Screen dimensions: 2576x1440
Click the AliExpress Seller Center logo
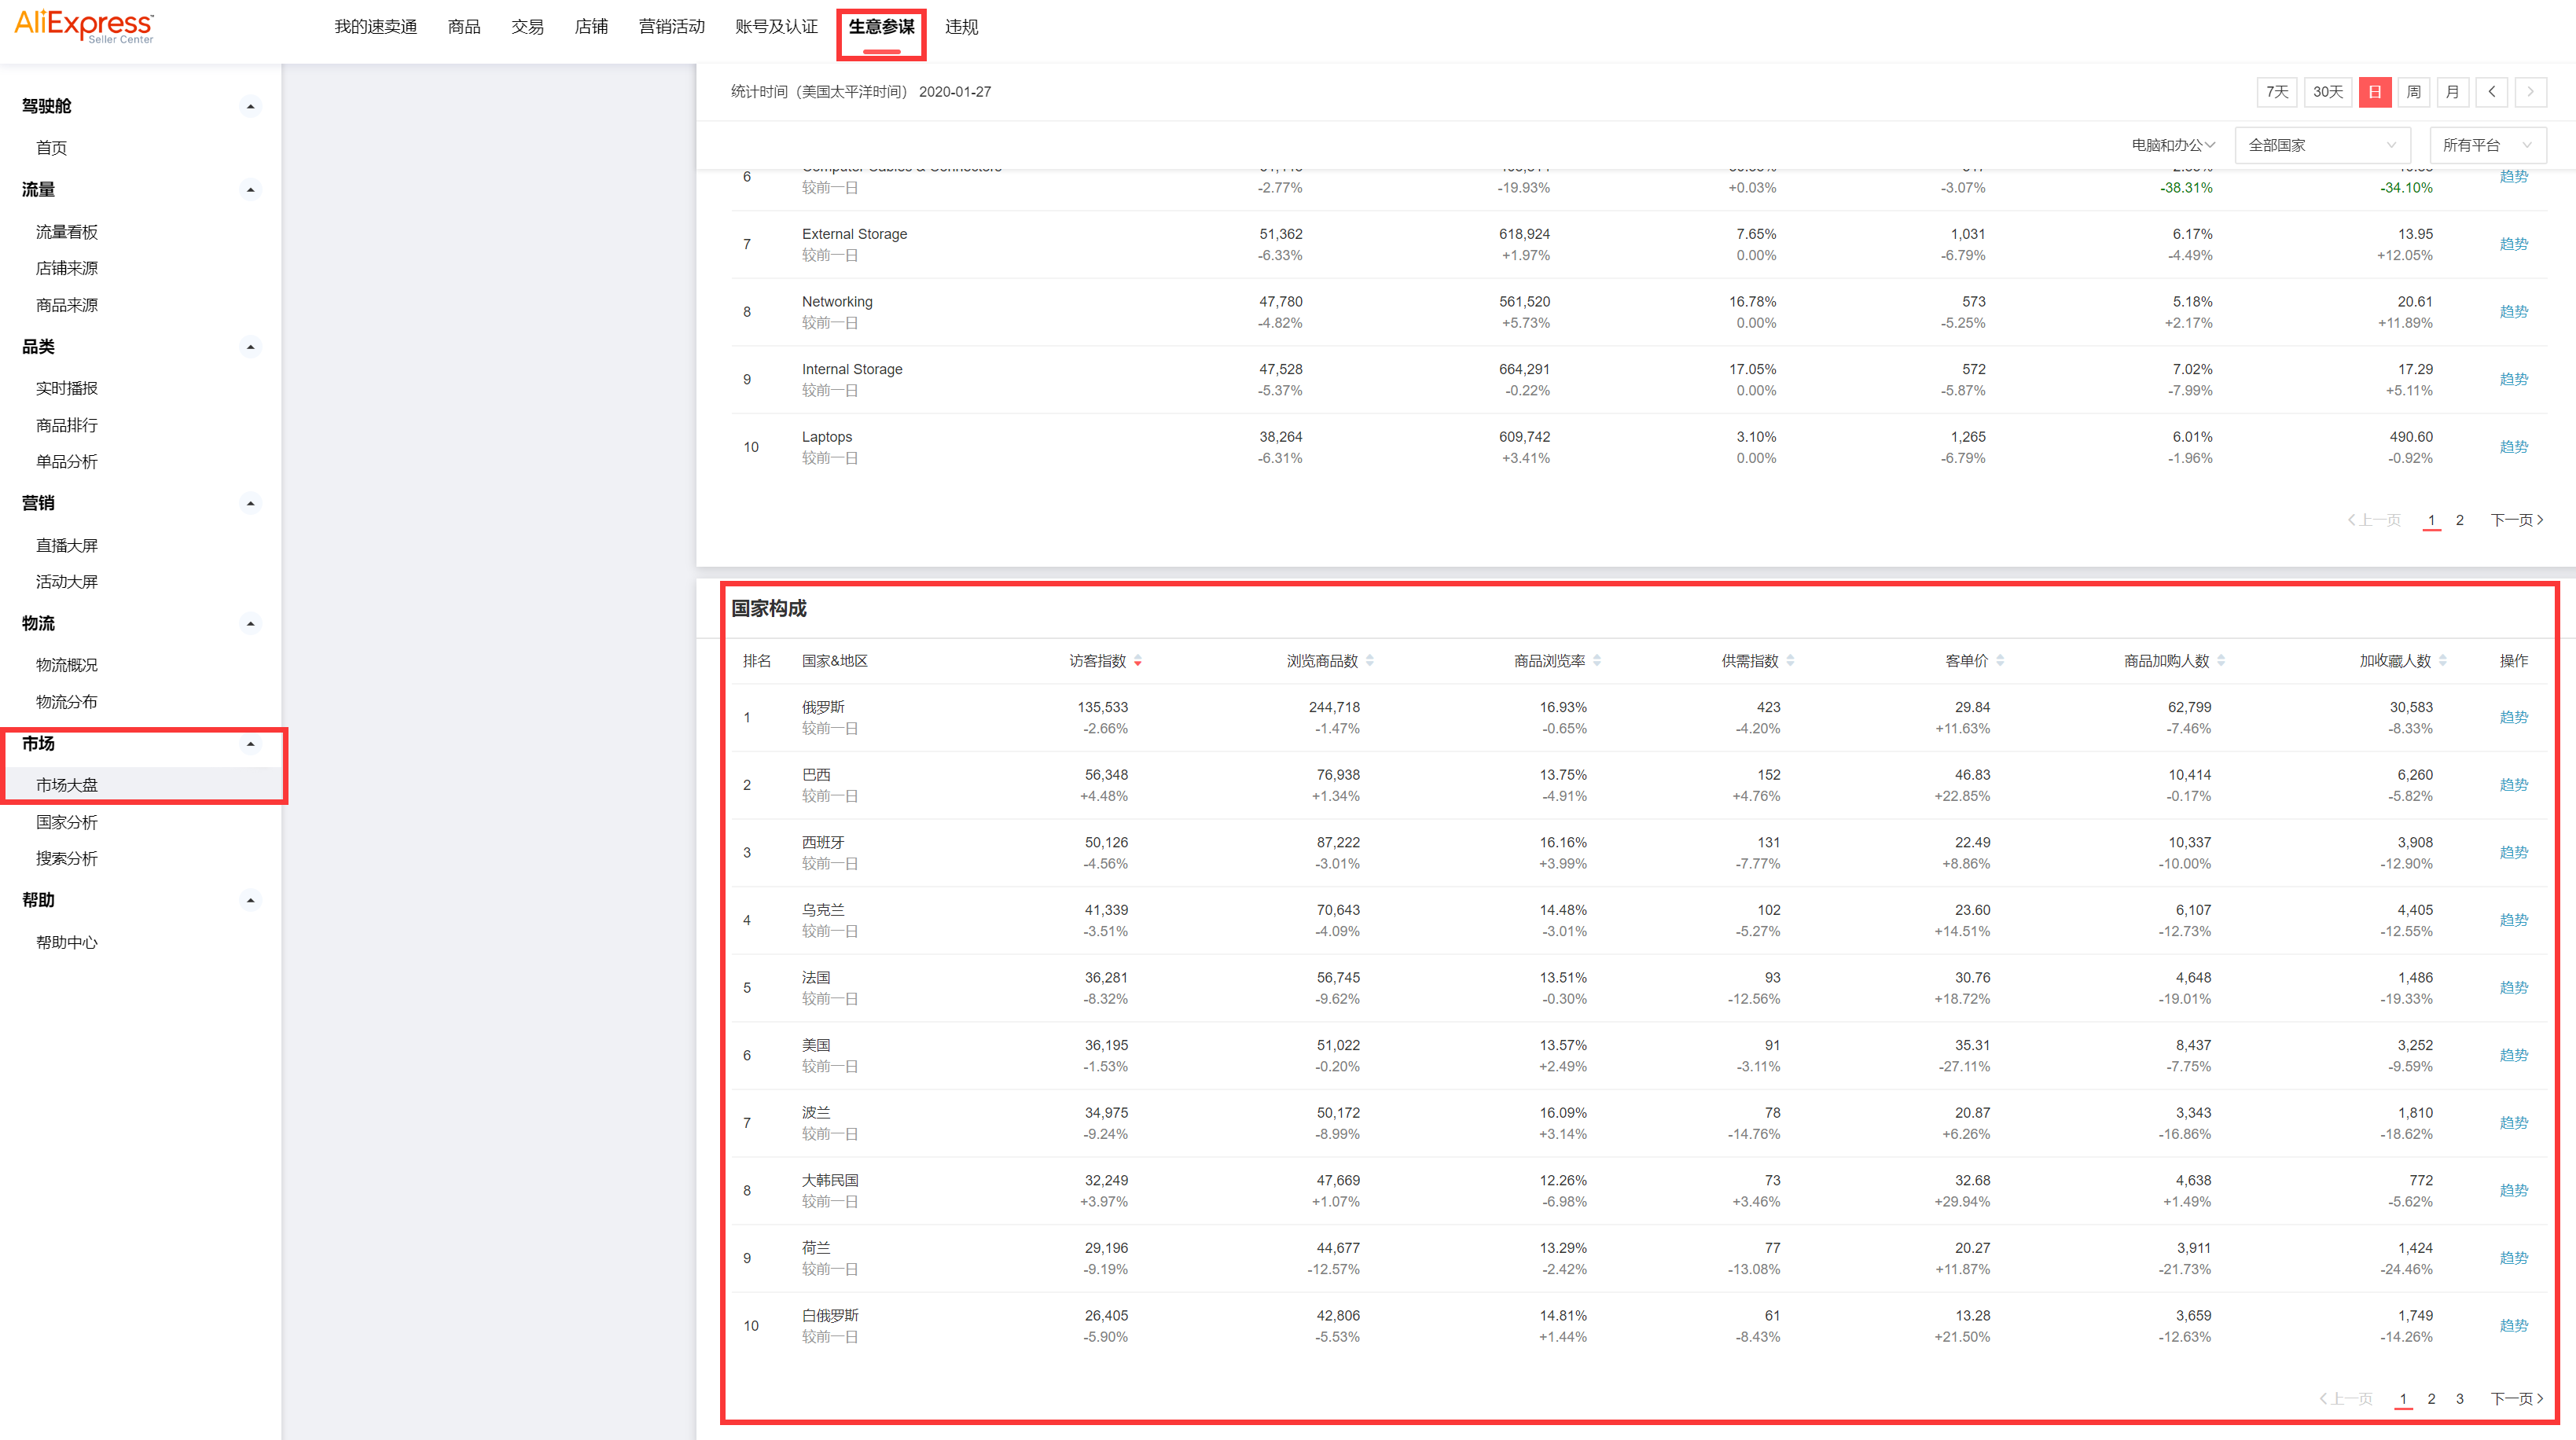pyautogui.click(x=84, y=26)
